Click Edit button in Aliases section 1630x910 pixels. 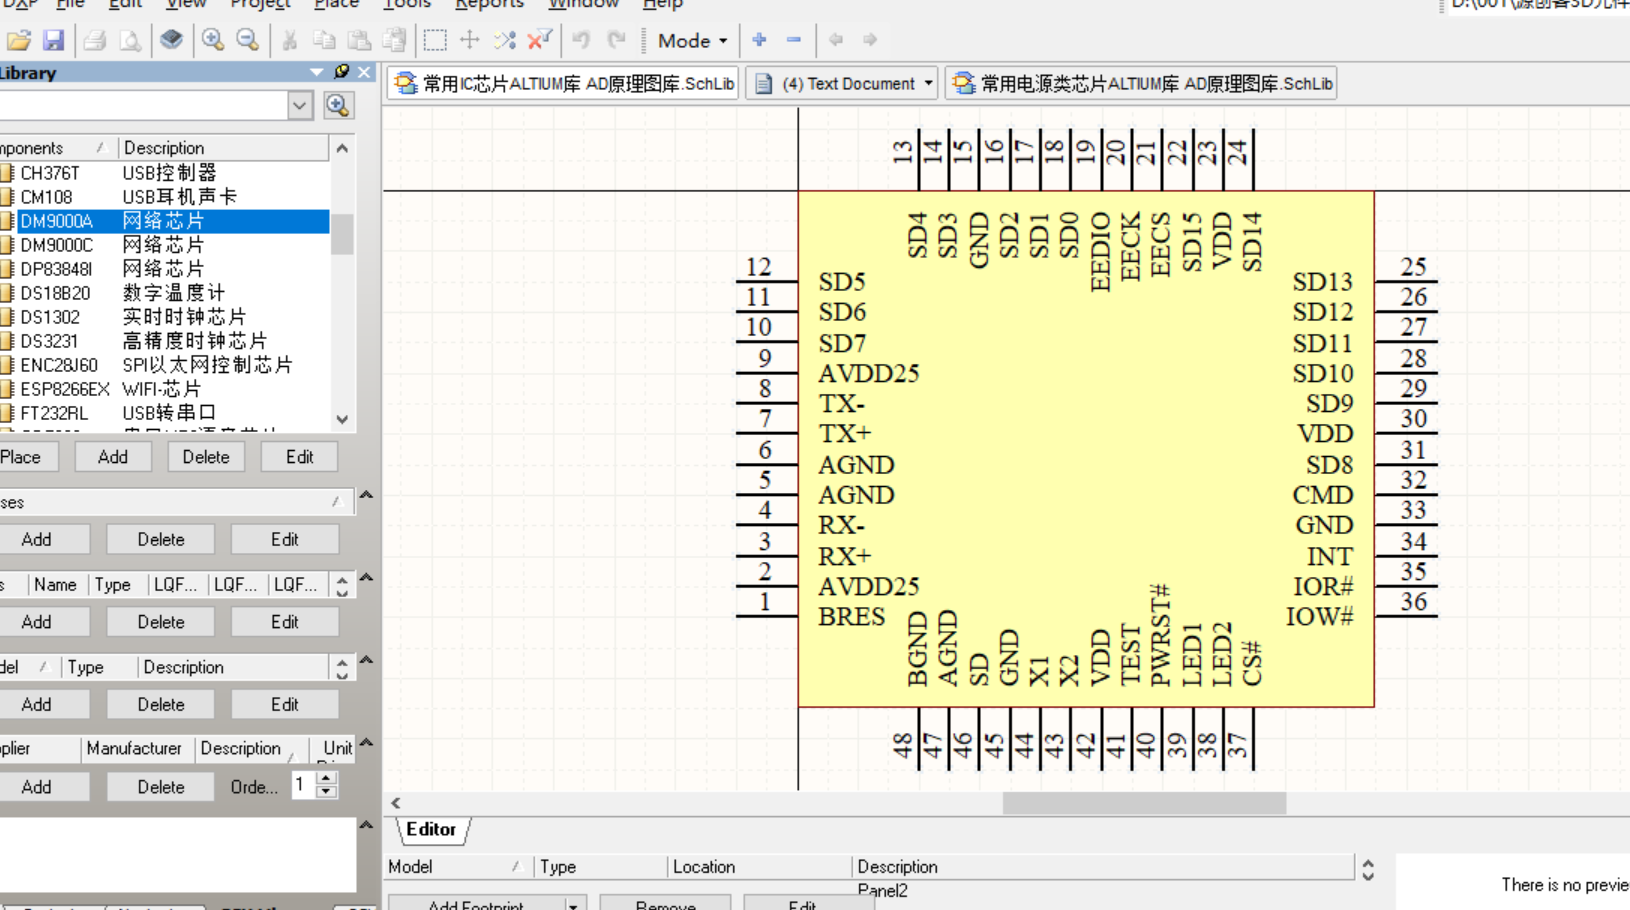tap(284, 539)
